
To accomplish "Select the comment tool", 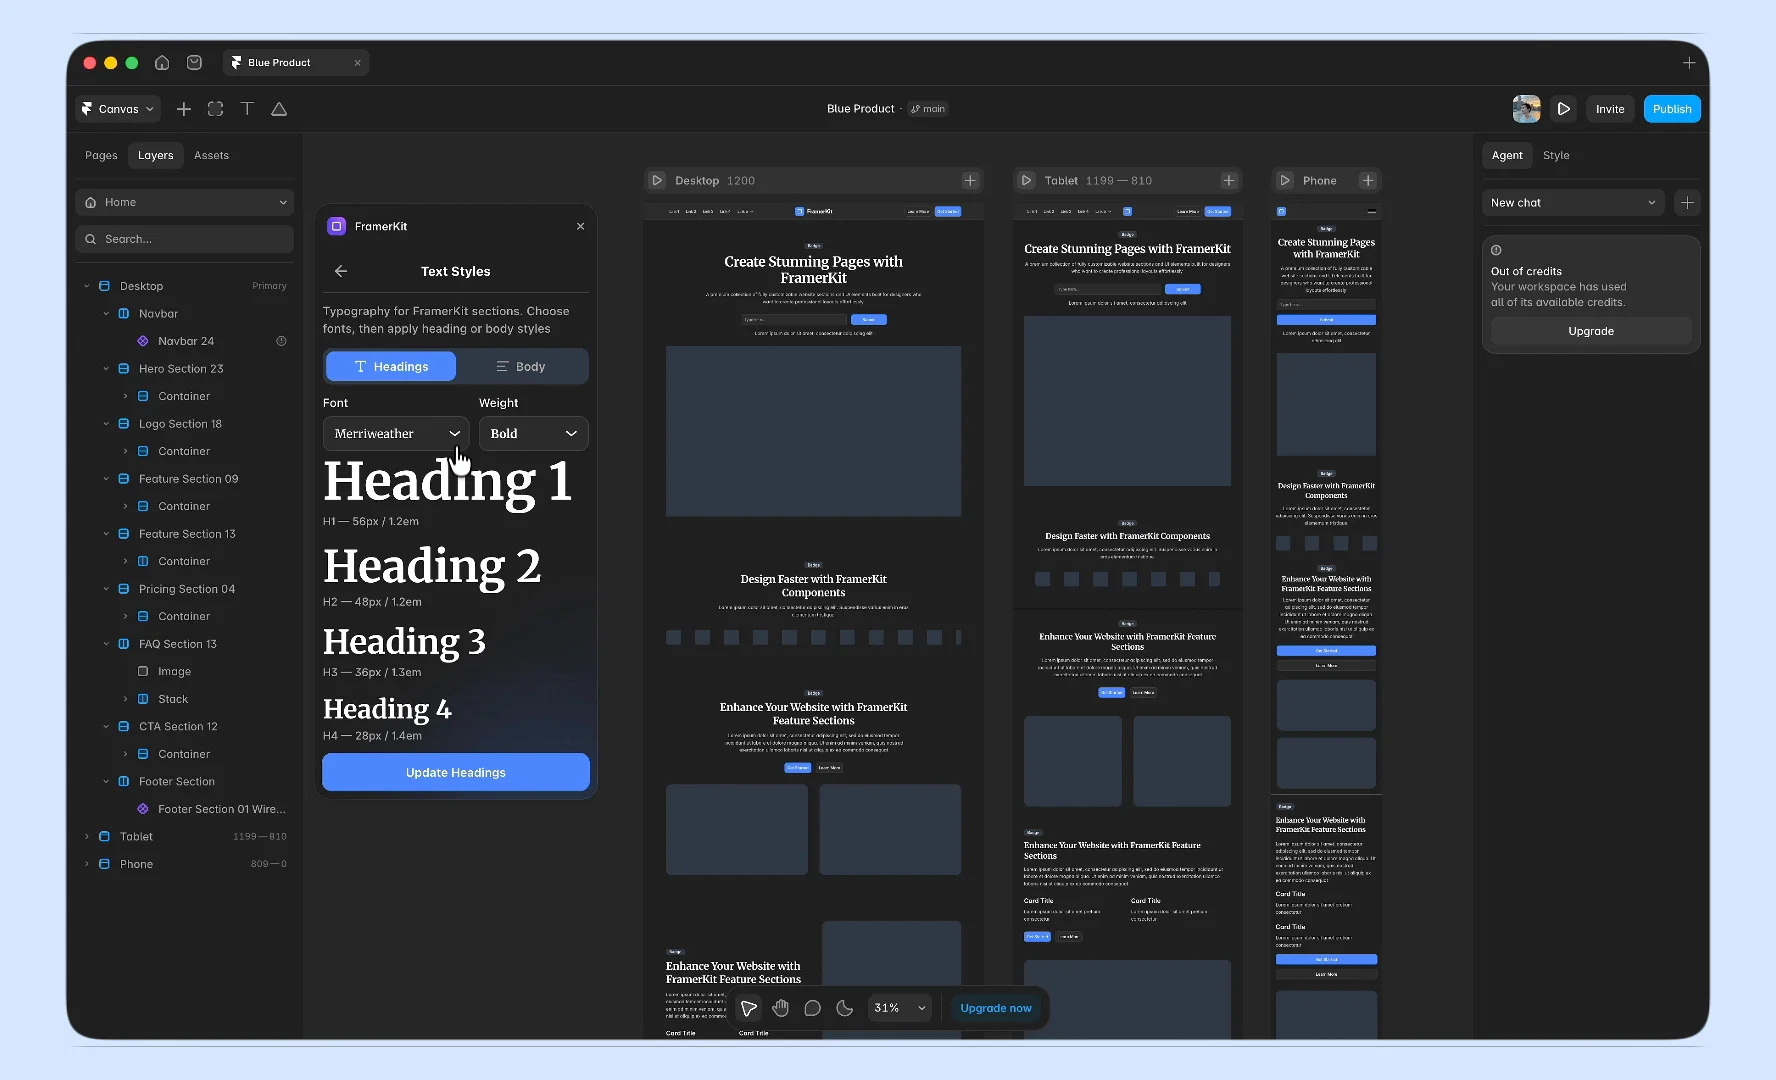I will pyautogui.click(x=813, y=1008).
